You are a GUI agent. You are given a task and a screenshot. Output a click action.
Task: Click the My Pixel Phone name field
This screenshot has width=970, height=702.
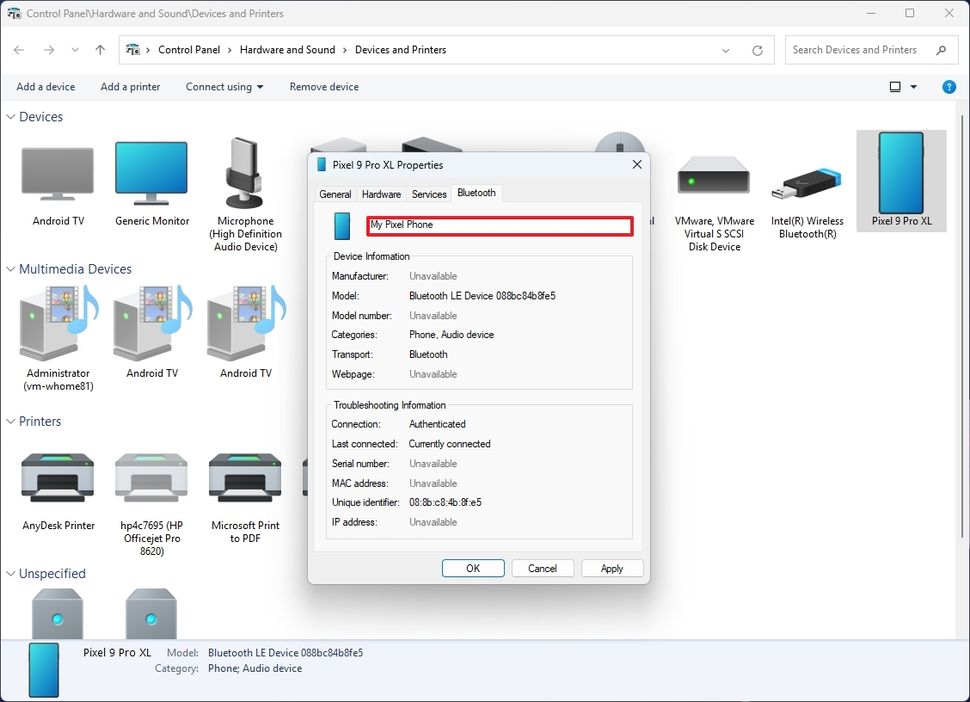point(498,225)
